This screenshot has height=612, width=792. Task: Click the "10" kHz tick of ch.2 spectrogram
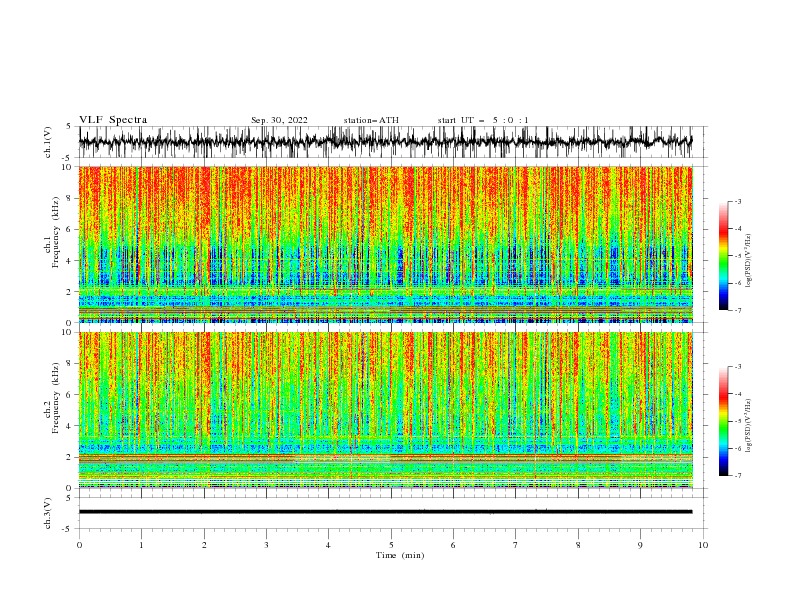(69, 332)
